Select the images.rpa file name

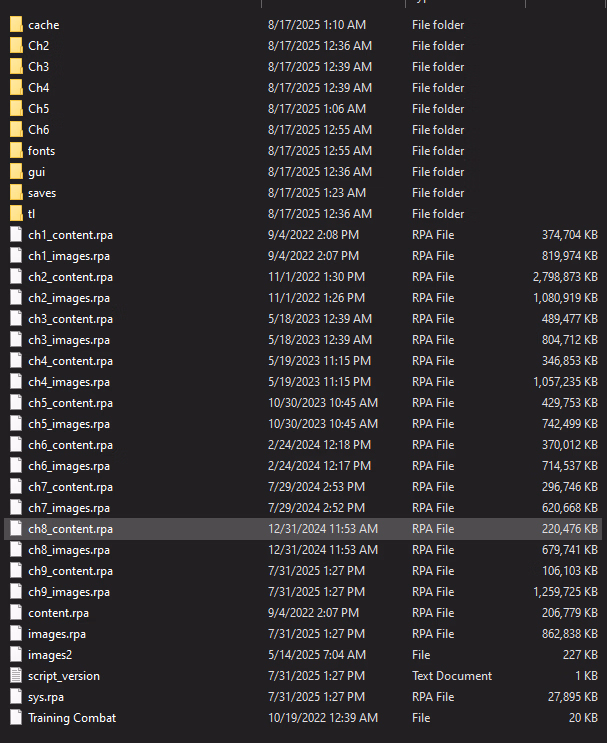click(57, 634)
